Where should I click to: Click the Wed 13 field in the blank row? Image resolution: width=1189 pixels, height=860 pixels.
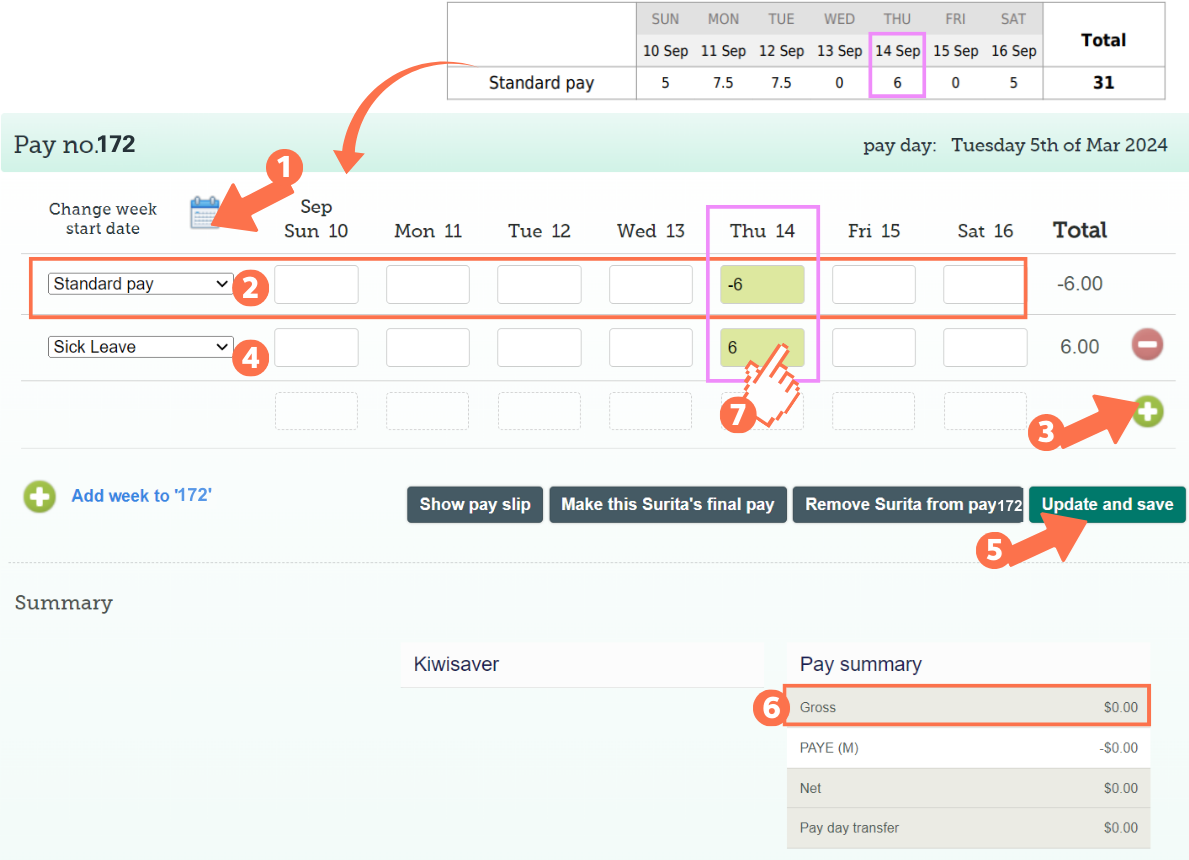pyautogui.click(x=651, y=410)
